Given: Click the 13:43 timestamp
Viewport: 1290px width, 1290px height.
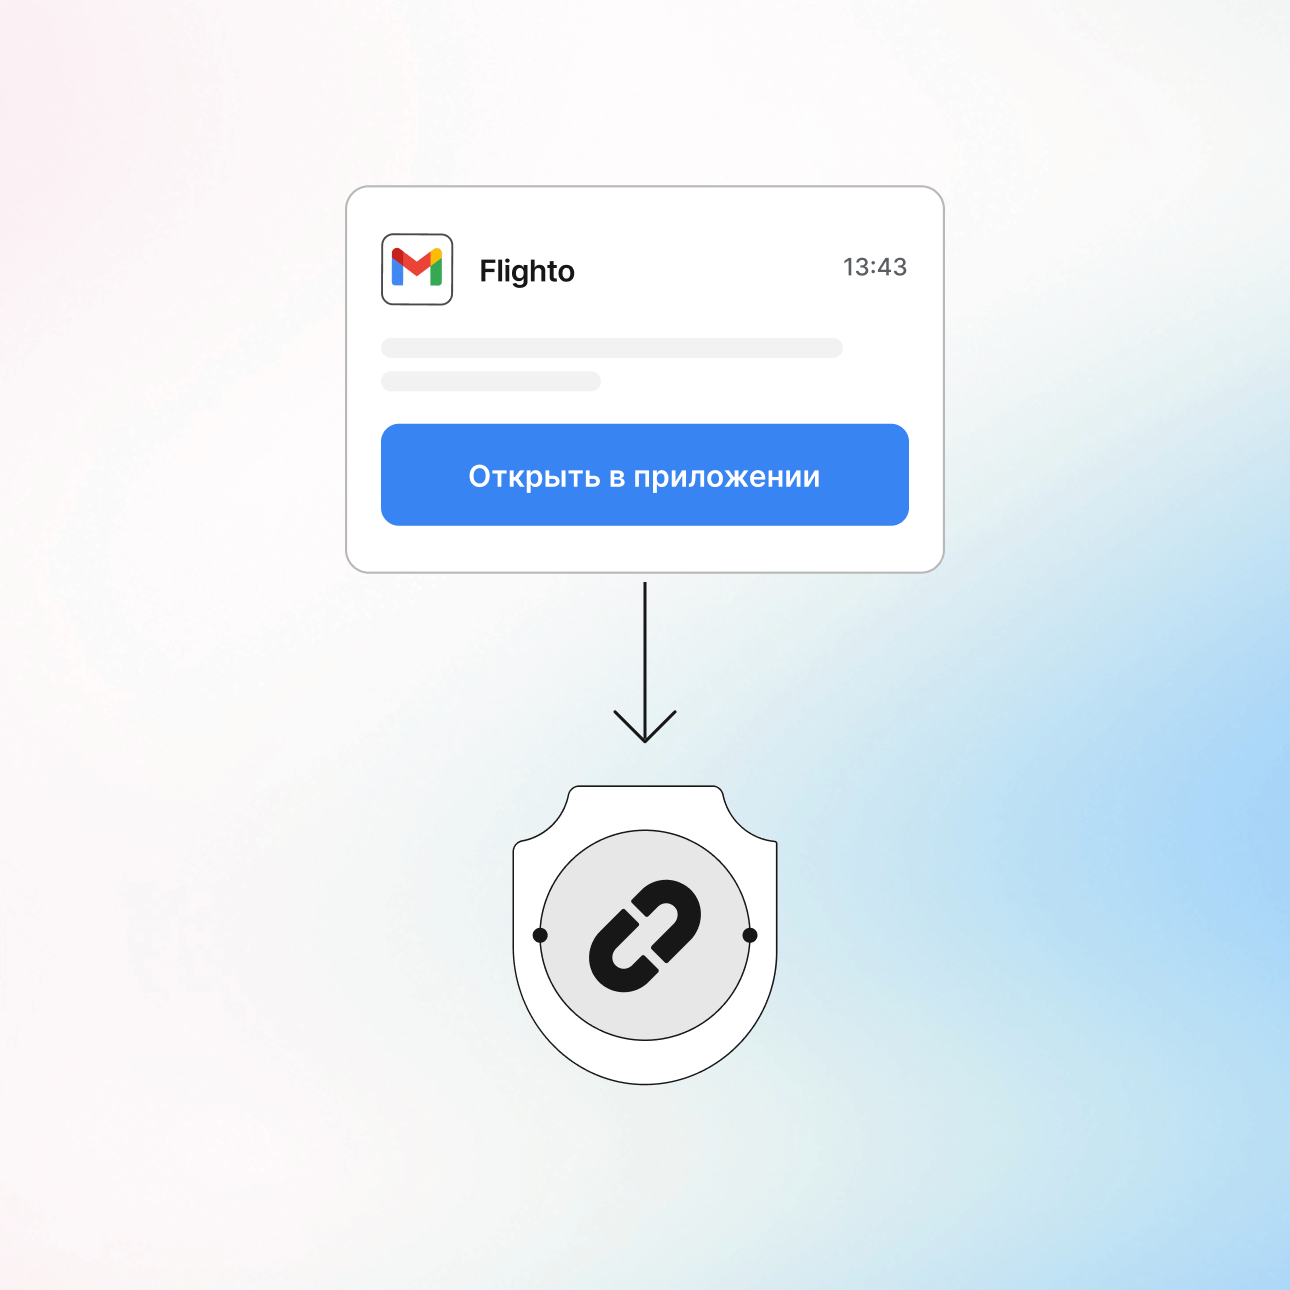Looking at the screenshot, I should click(875, 267).
